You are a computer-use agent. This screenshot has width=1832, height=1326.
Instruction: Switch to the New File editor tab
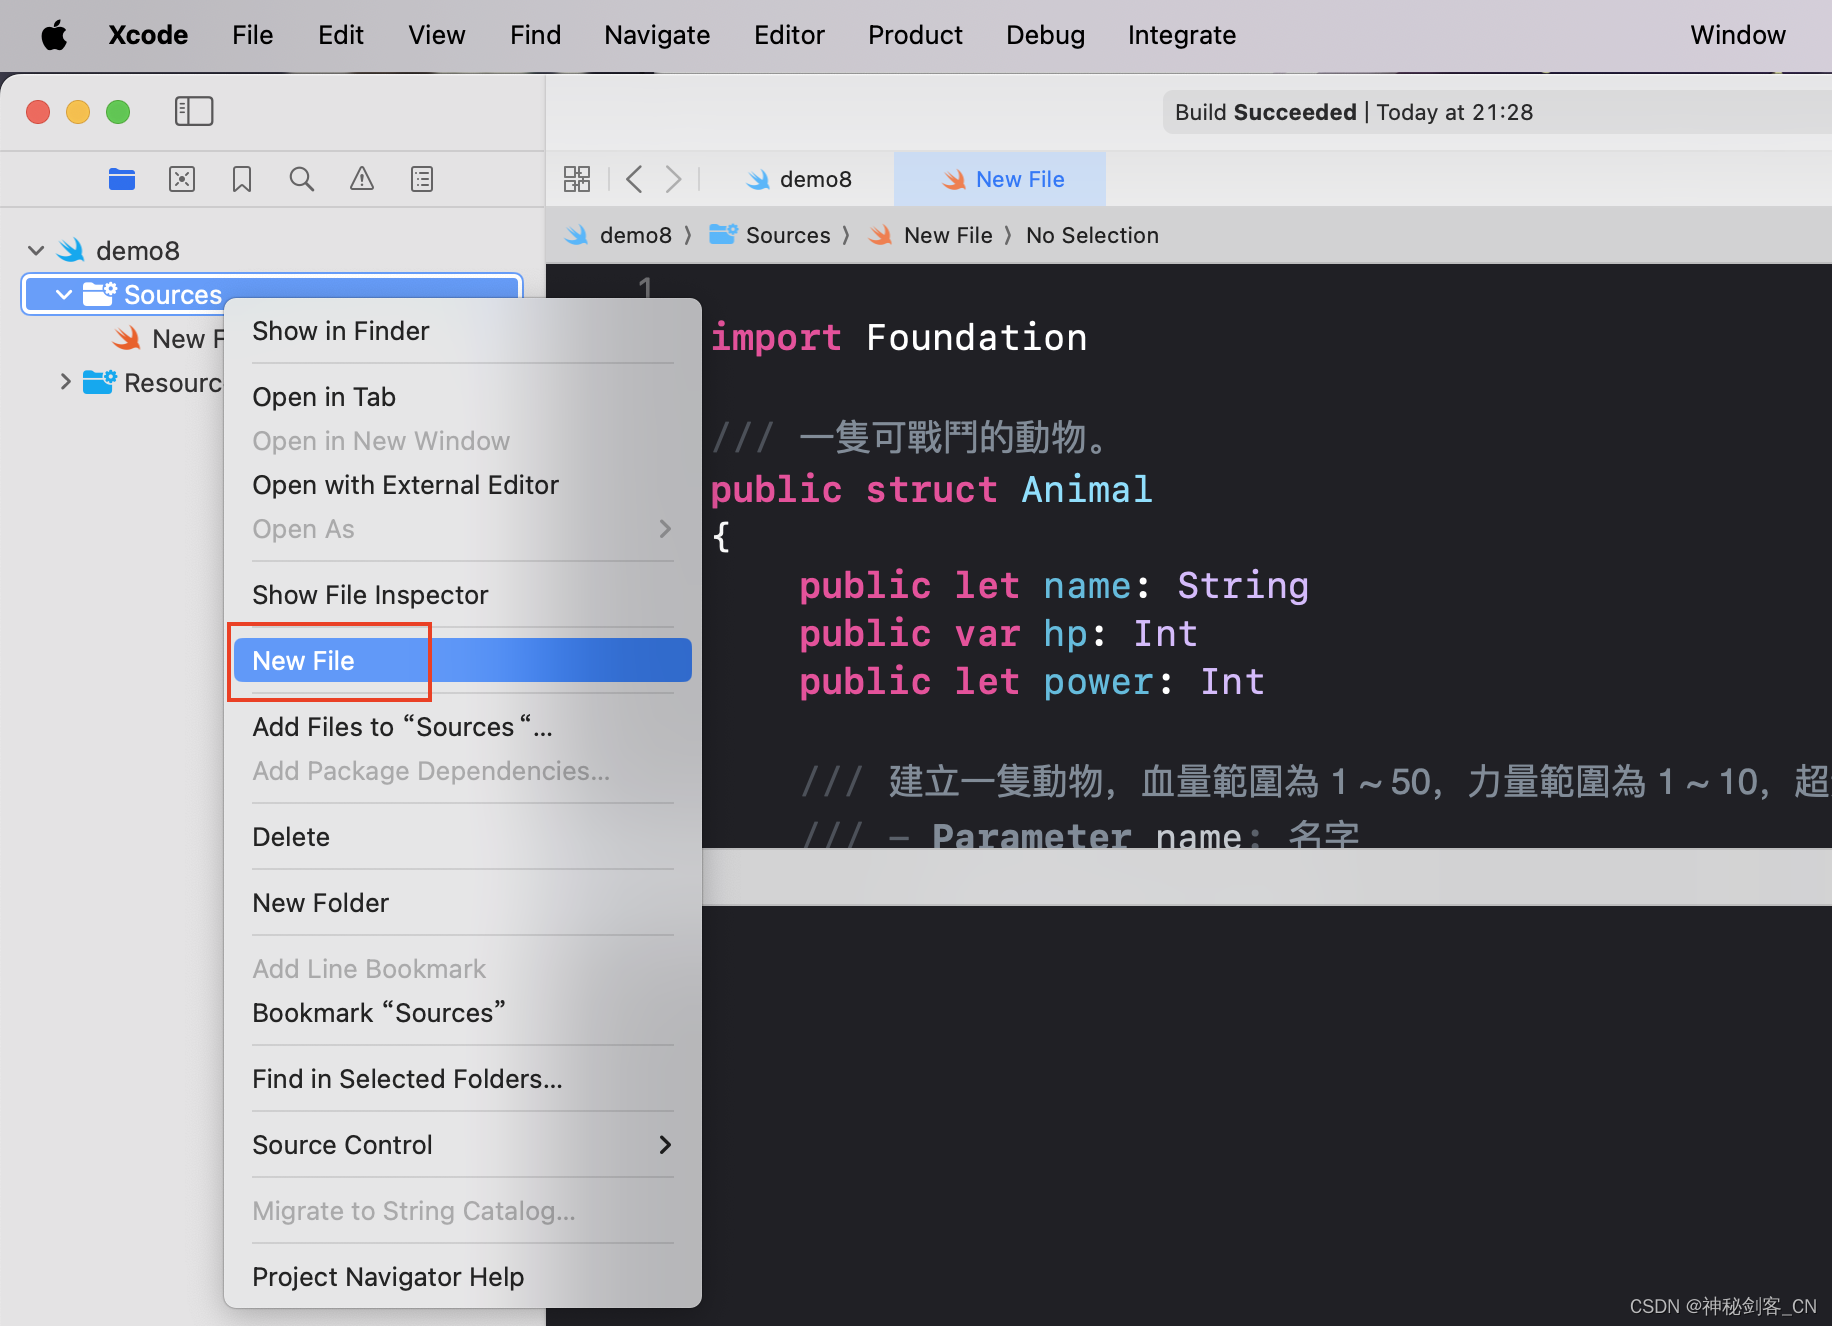[x=1000, y=179]
